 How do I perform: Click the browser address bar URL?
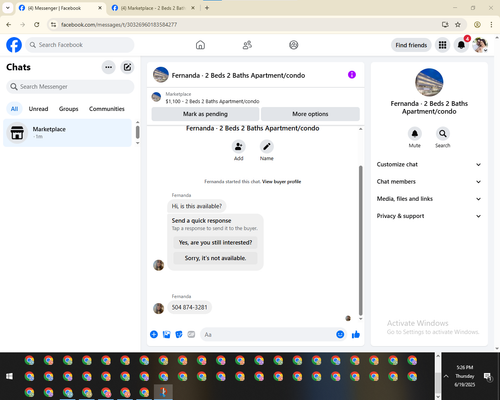119,25
